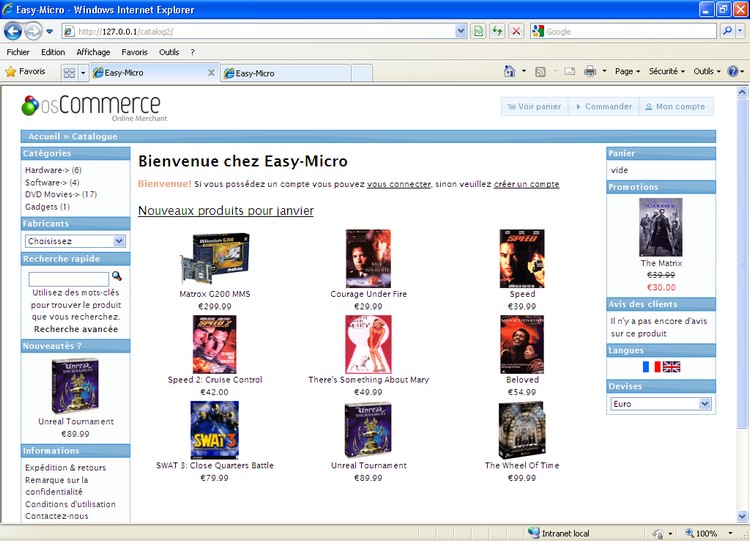Click the search magnifier icon by Google box
This screenshot has height=541, width=750.
tap(727, 32)
